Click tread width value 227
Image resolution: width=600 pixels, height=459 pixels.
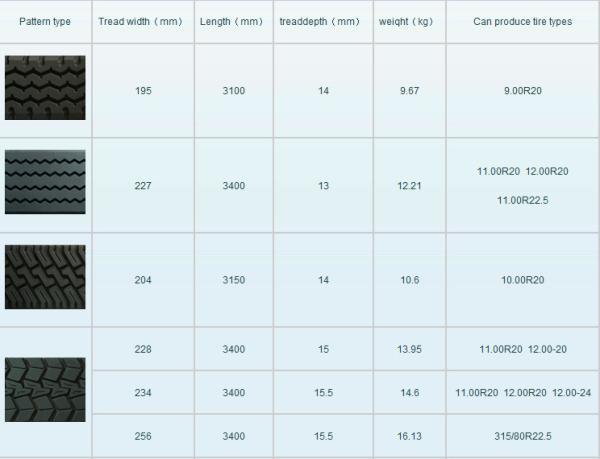[x=143, y=186]
